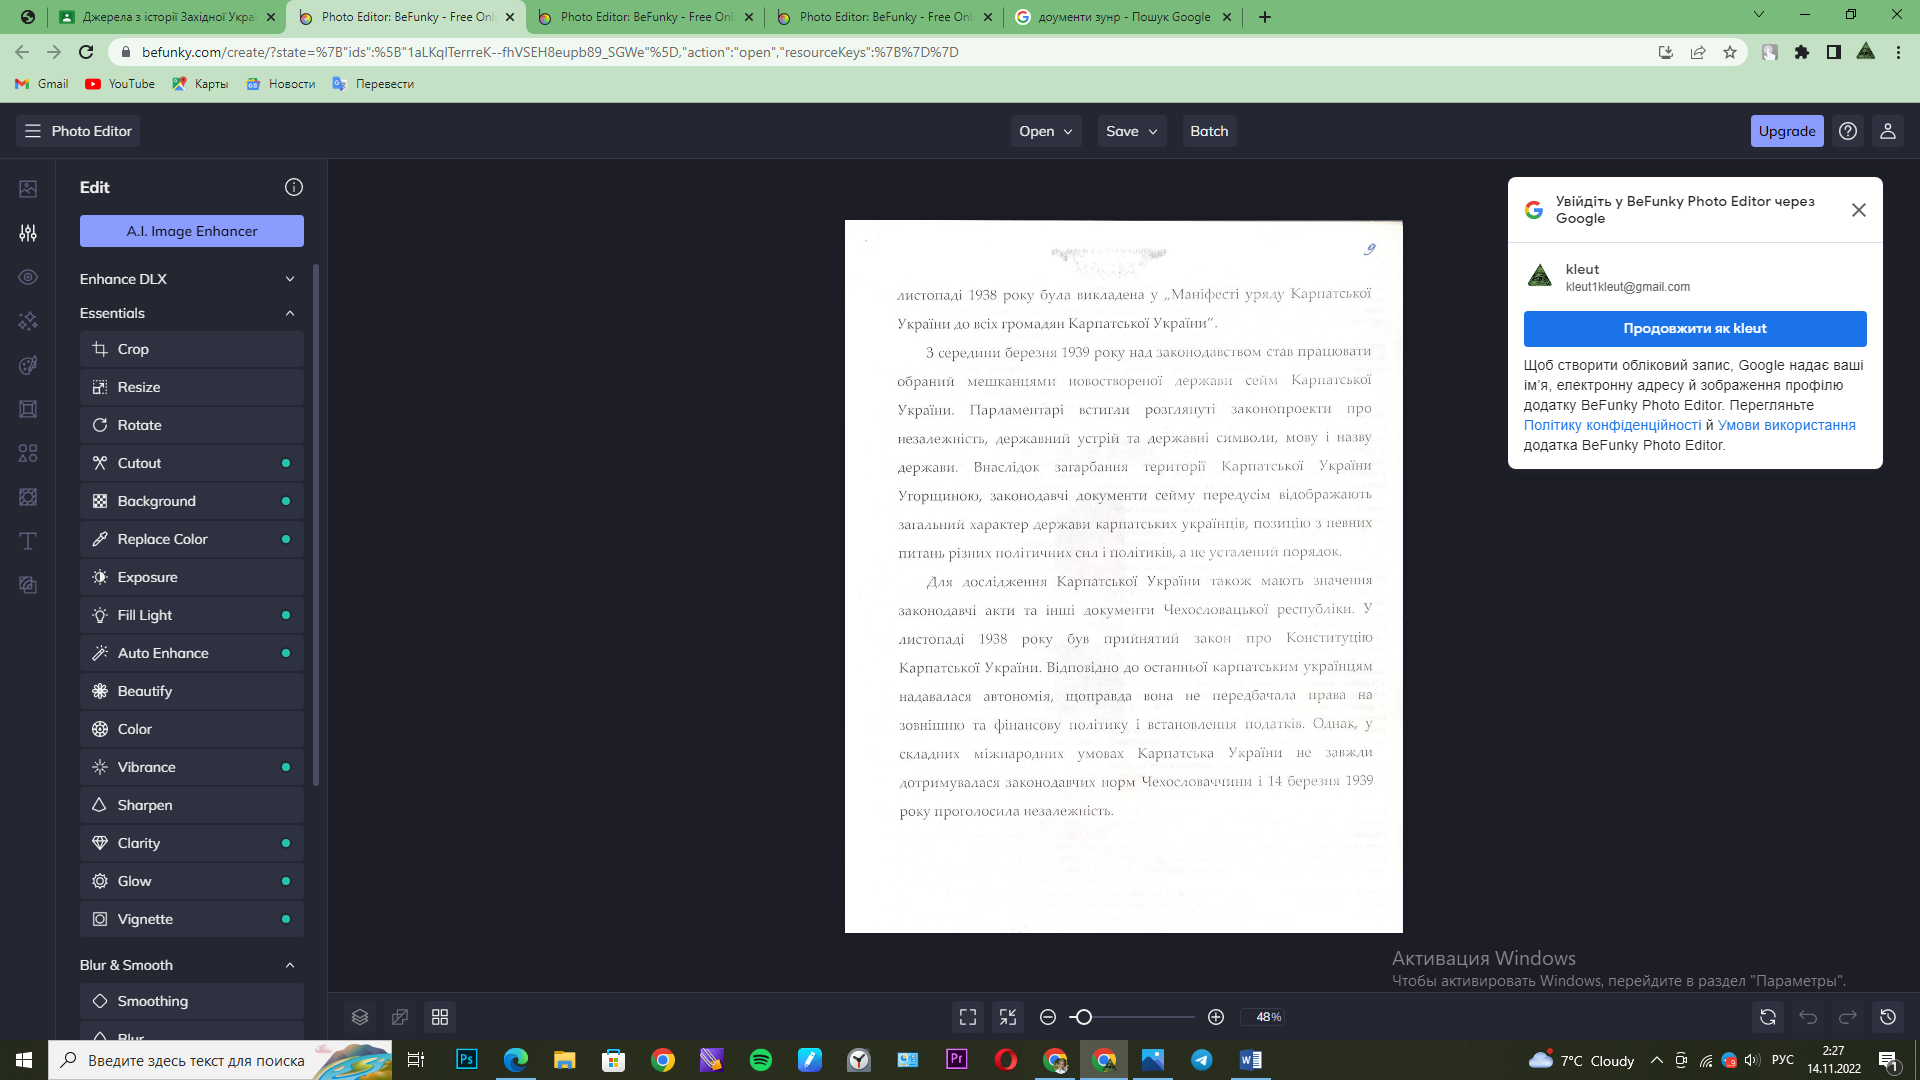Open the Artsy sidebar icon
The width and height of the screenshot is (1920, 1080).
pyautogui.click(x=28, y=365)
